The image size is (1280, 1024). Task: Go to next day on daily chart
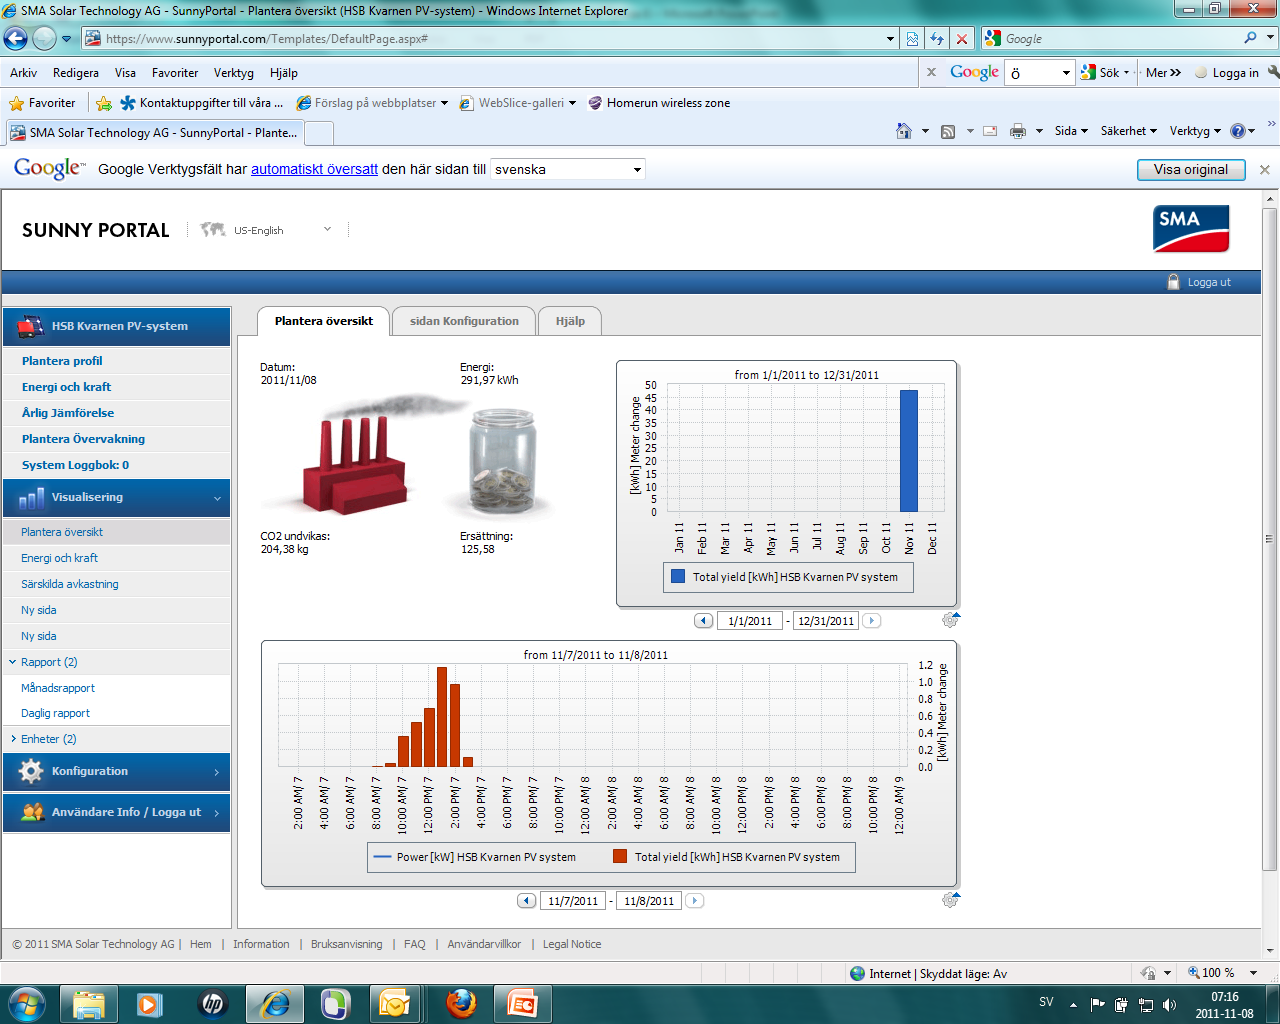click(694, 901)
